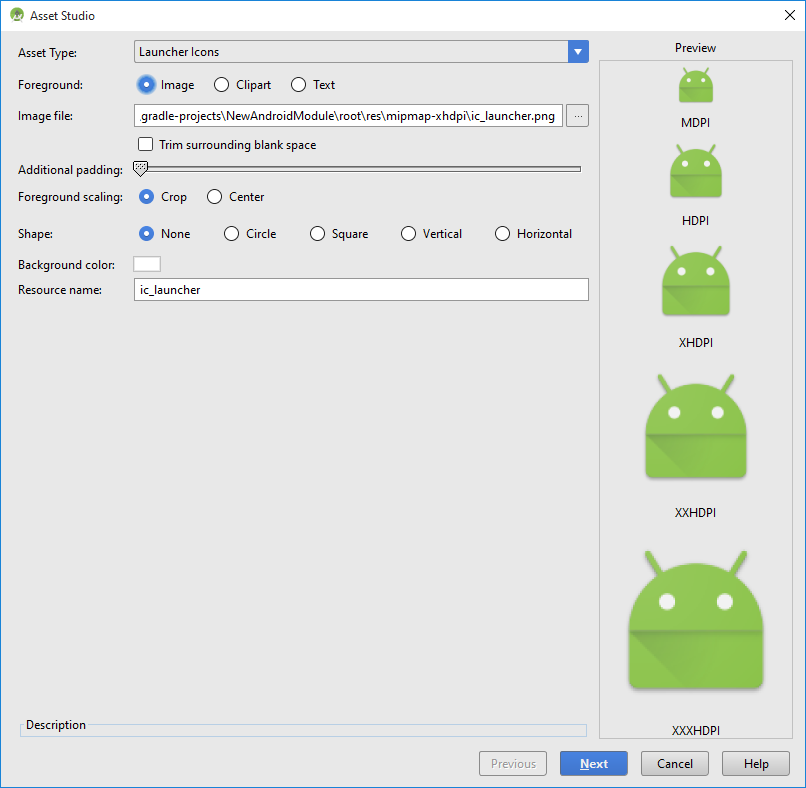Select Clipart as the foreground type
806x788 pixels.
221,85
